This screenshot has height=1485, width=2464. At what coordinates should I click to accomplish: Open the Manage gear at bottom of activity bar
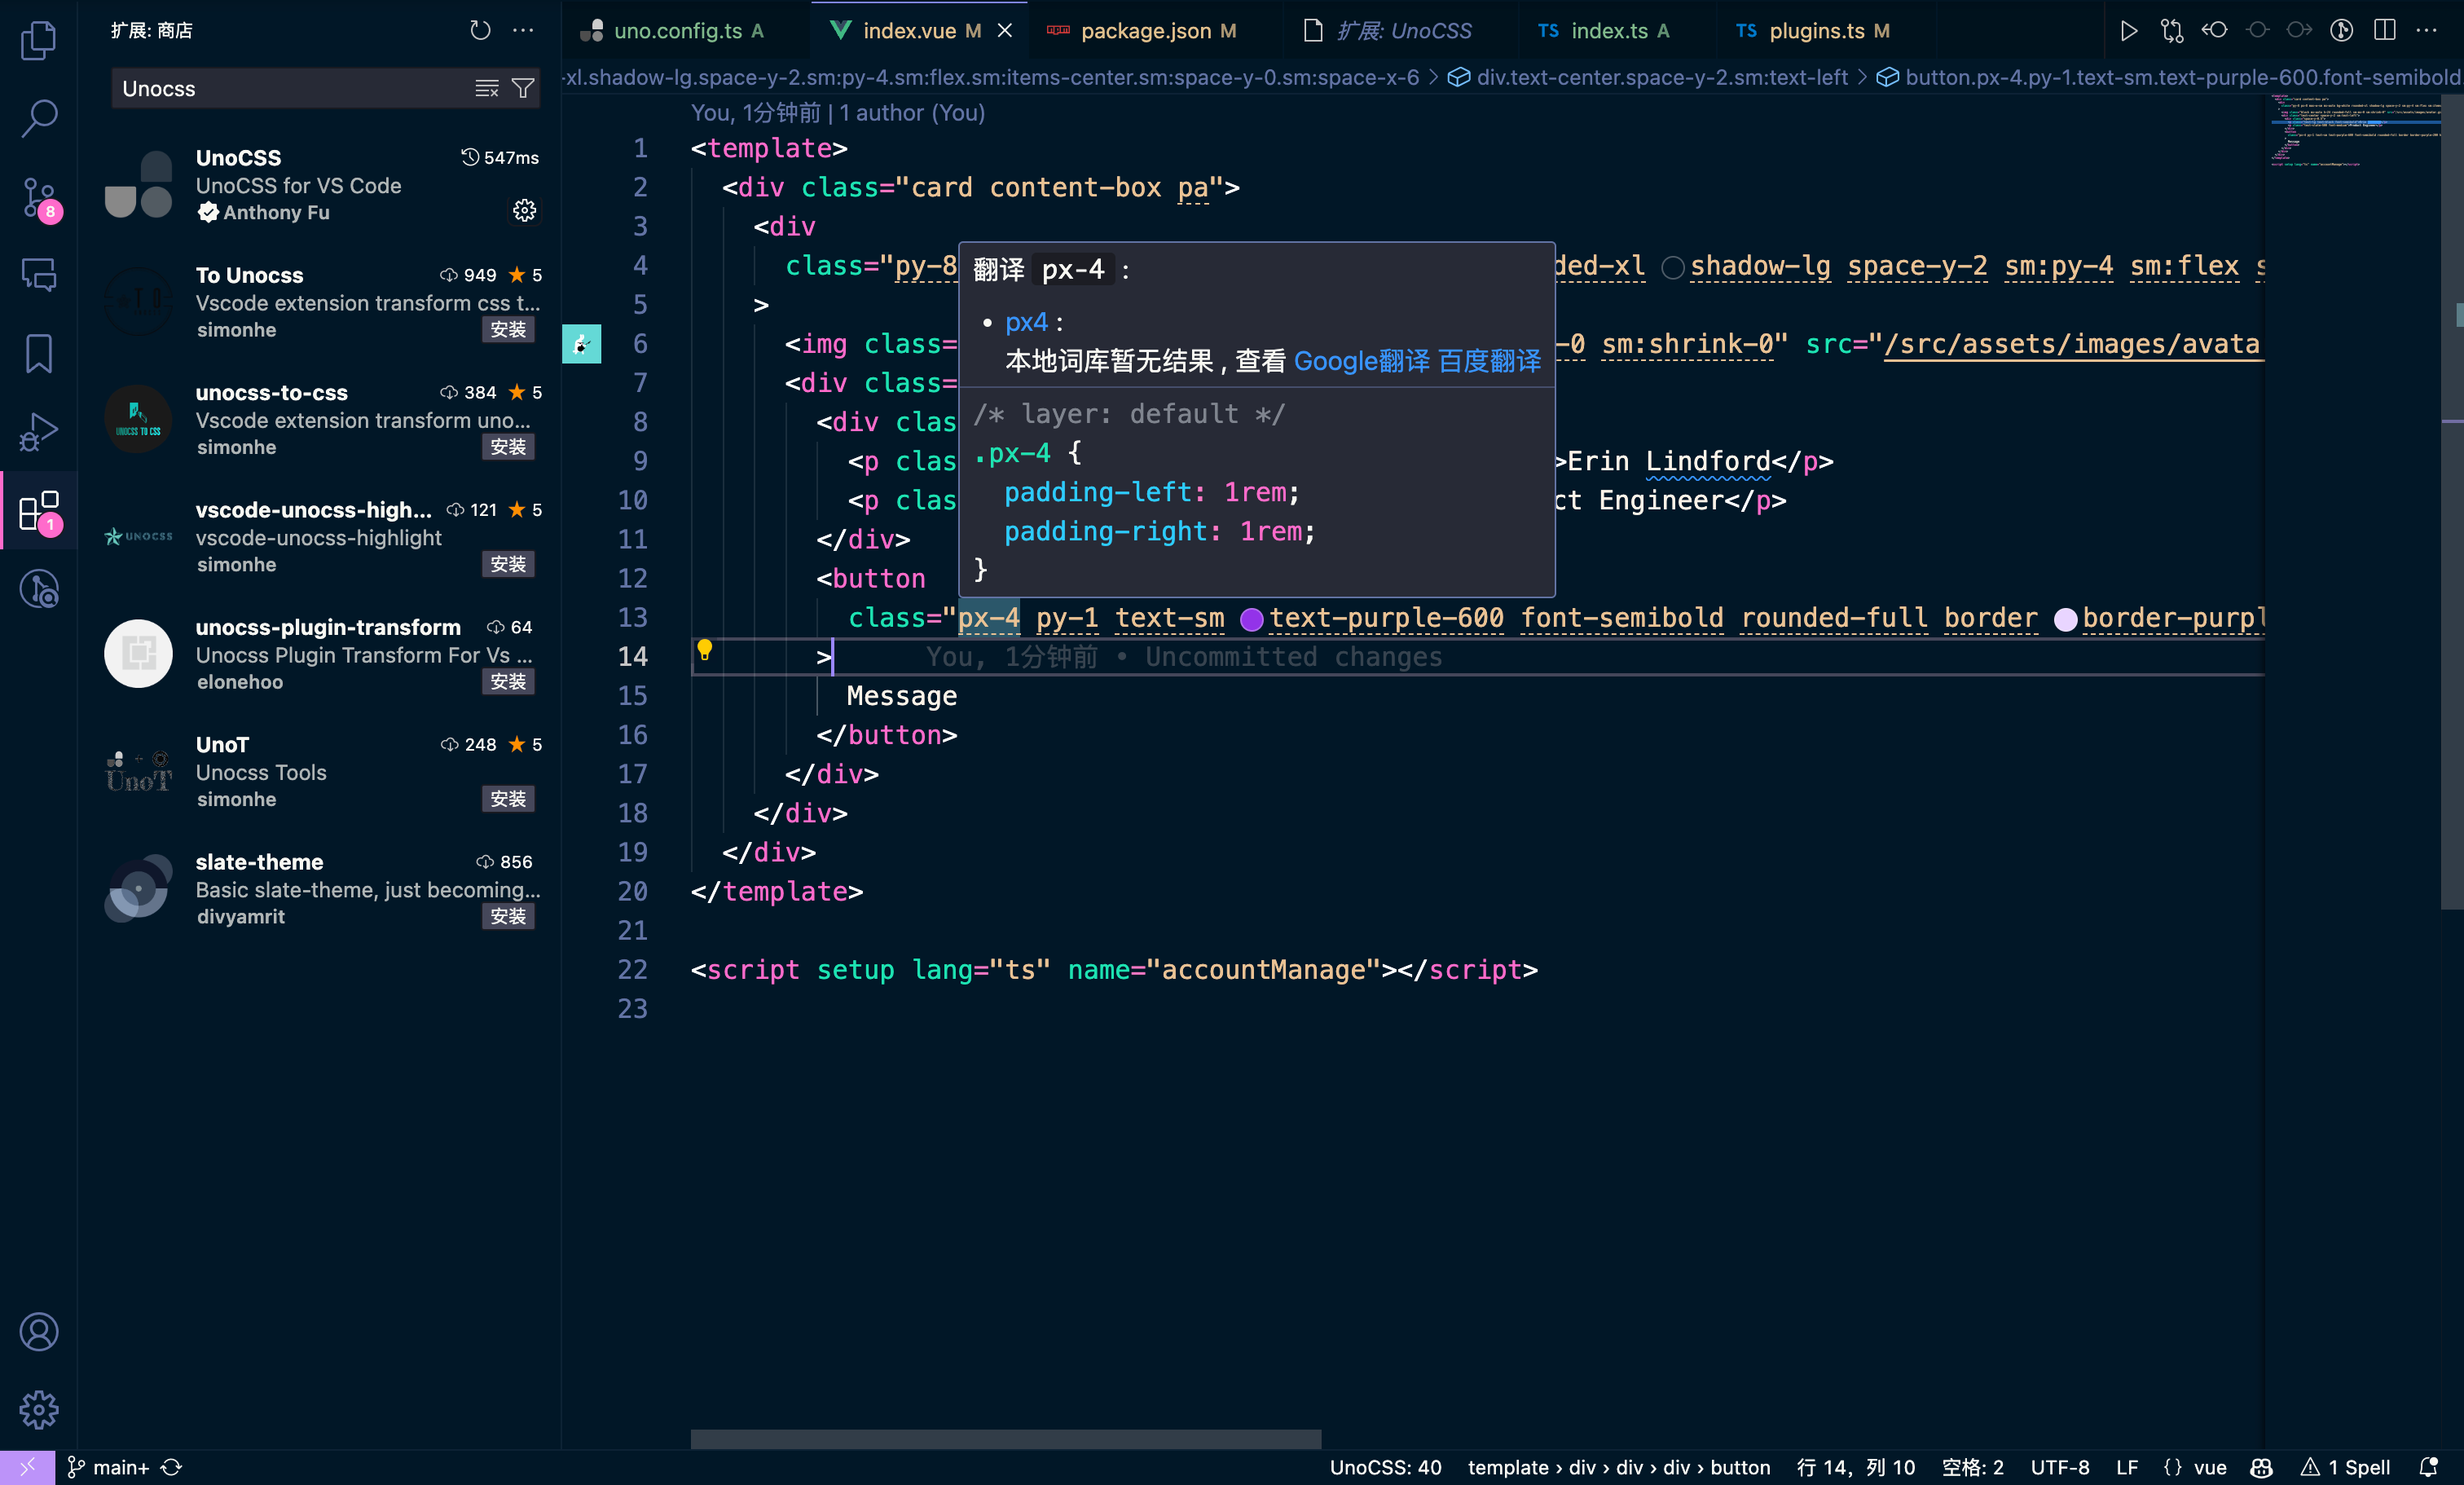[39, 1409]
